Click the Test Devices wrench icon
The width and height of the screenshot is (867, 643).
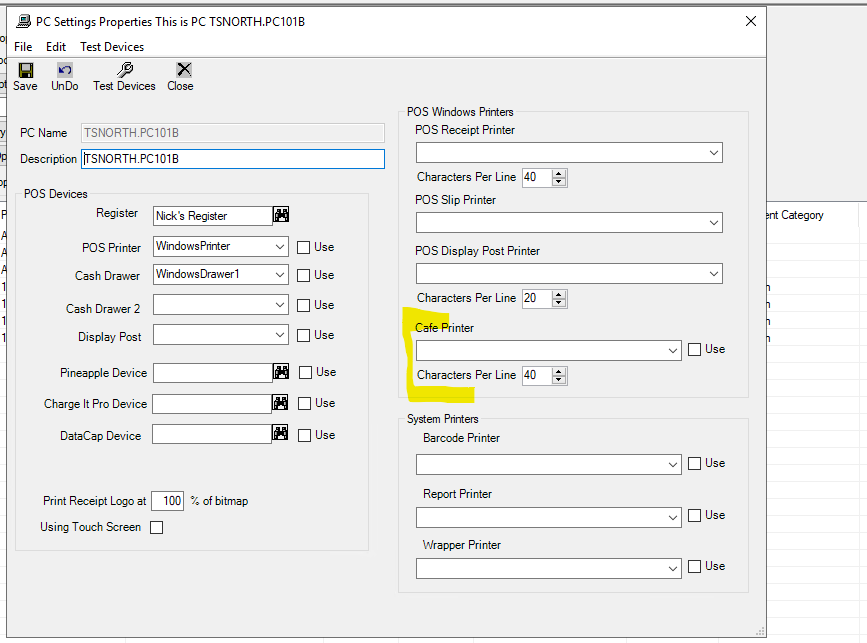pos(124,70)
